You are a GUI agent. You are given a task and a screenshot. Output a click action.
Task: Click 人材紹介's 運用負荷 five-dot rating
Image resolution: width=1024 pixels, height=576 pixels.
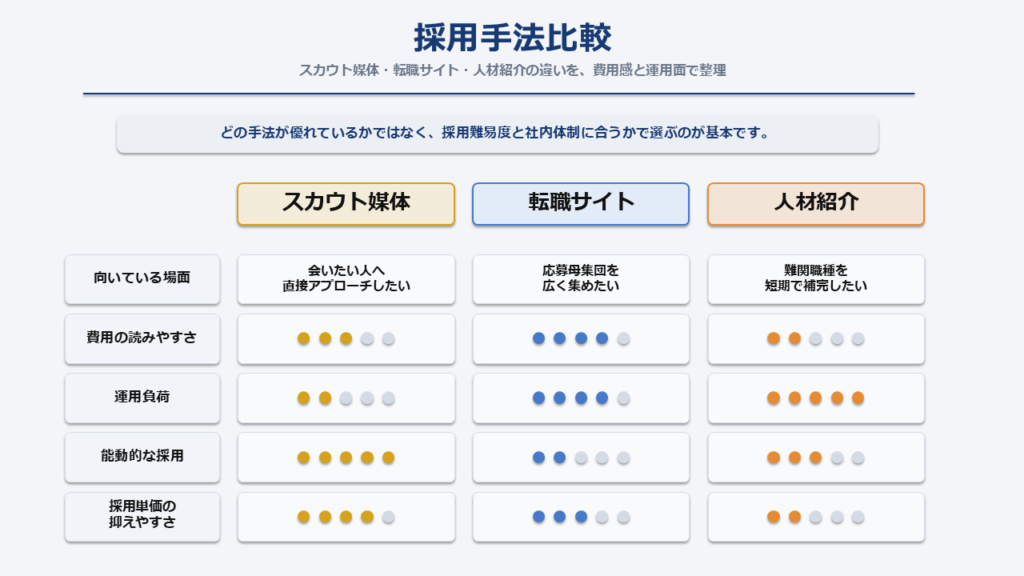pyautogui.click(x=816, y=398)
